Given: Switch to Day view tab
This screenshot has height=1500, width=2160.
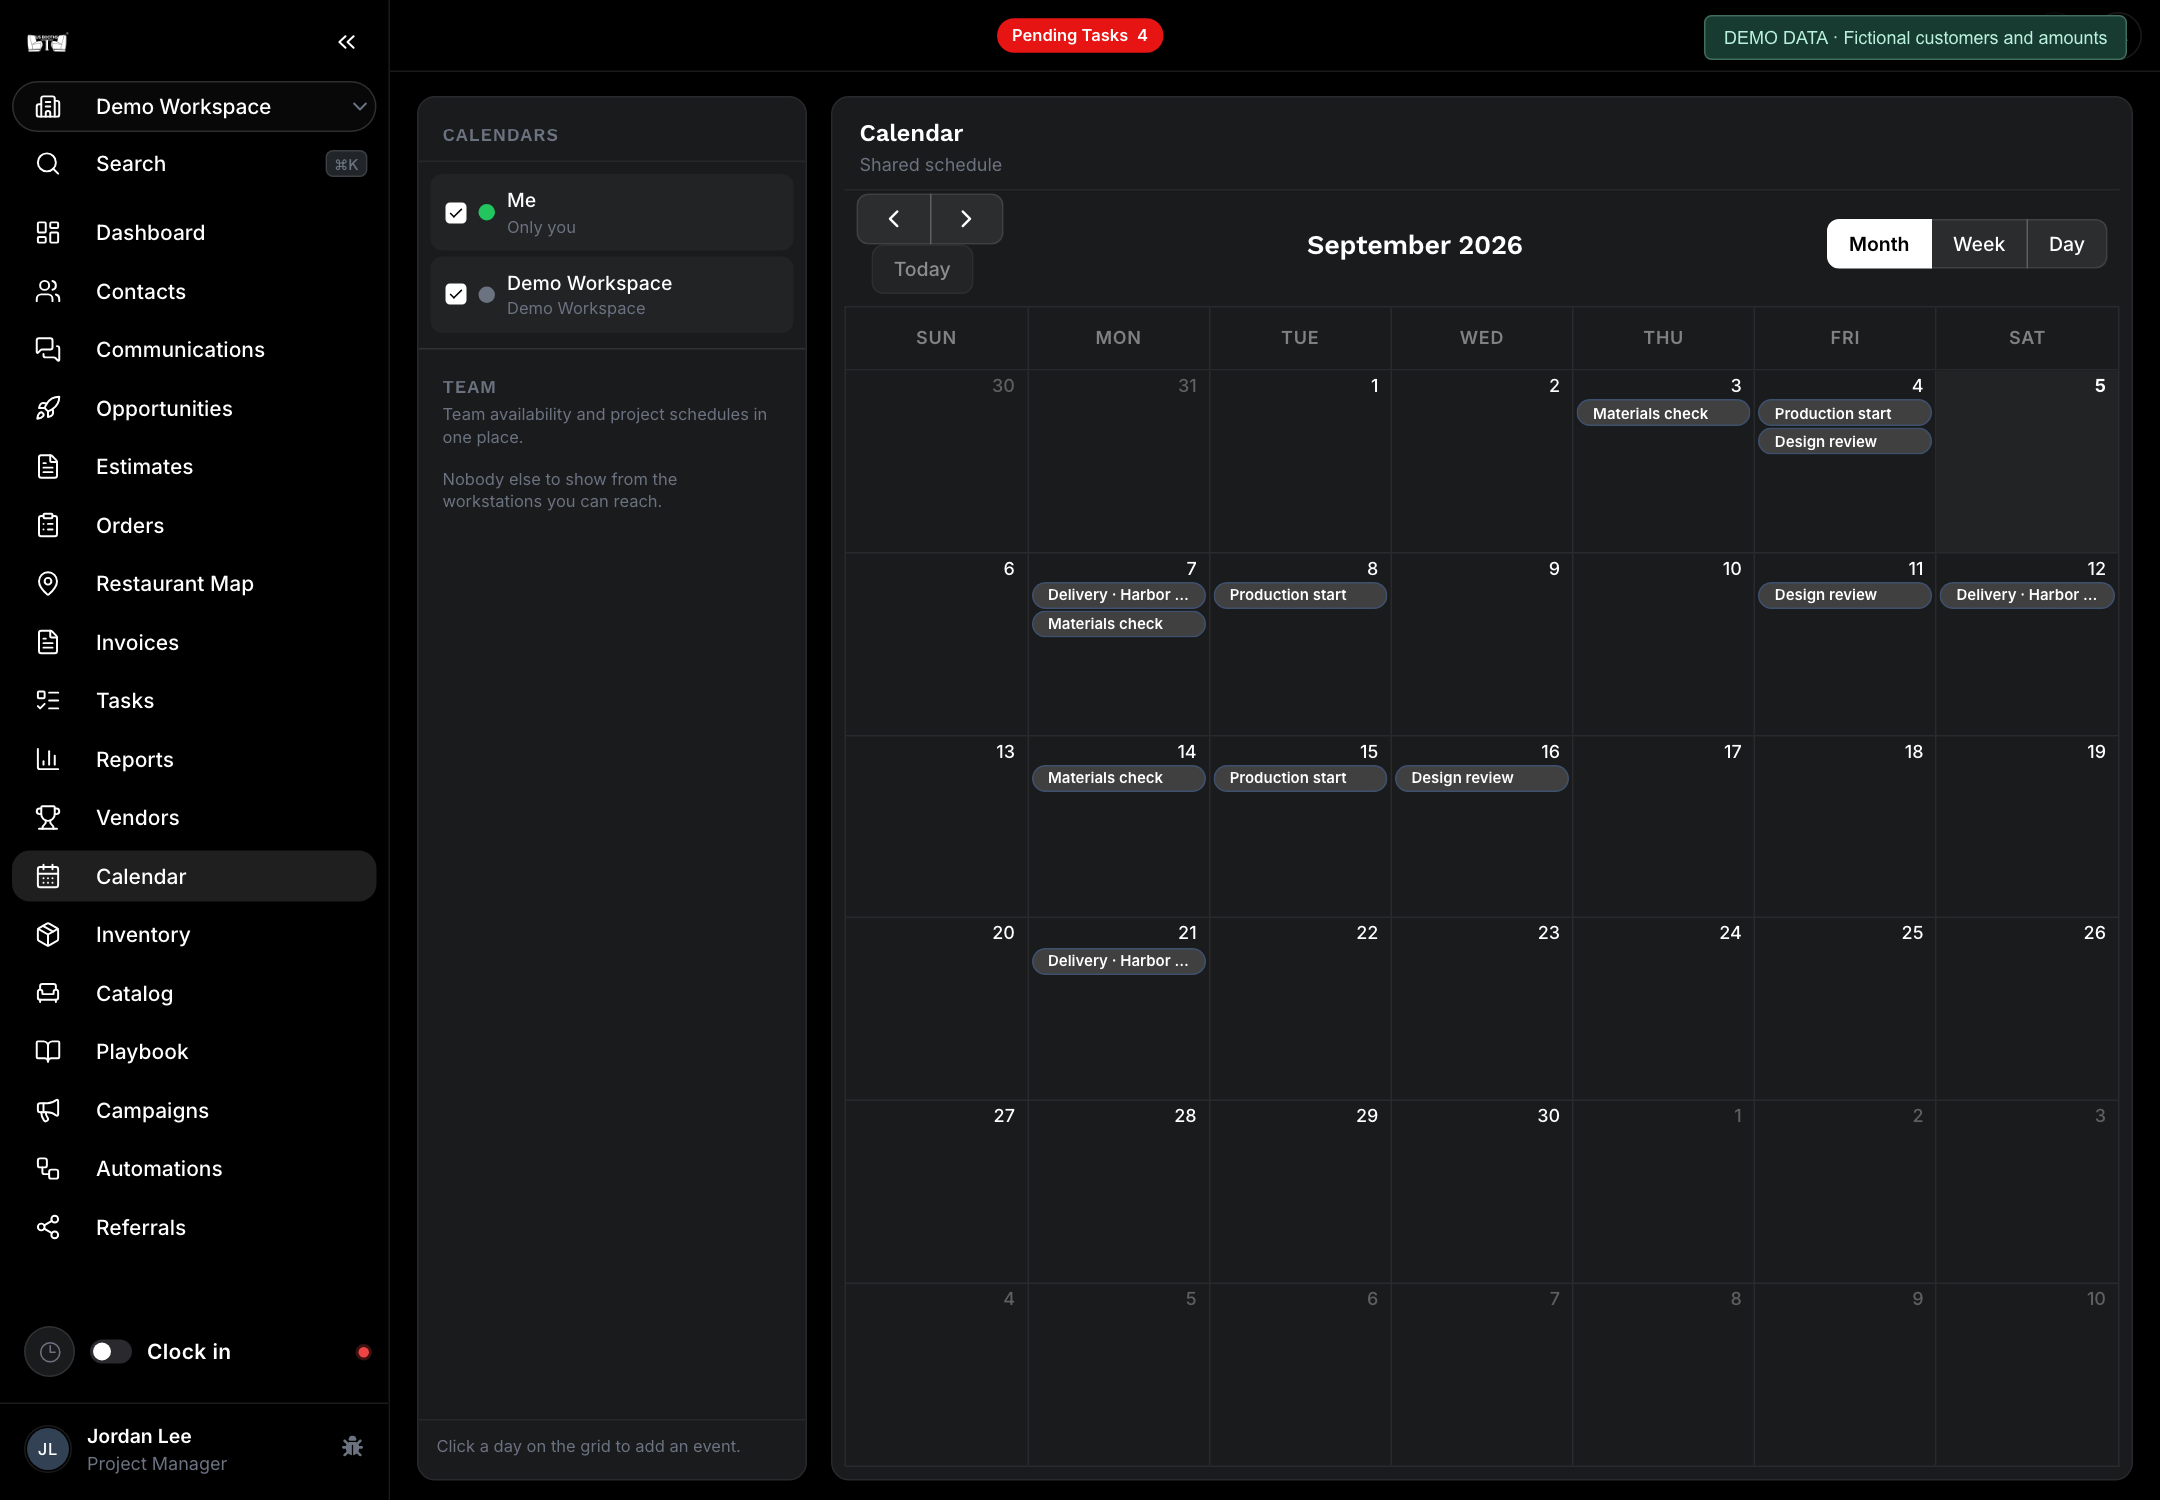Looking at the screenshot, I should [x=2067, y=244].
